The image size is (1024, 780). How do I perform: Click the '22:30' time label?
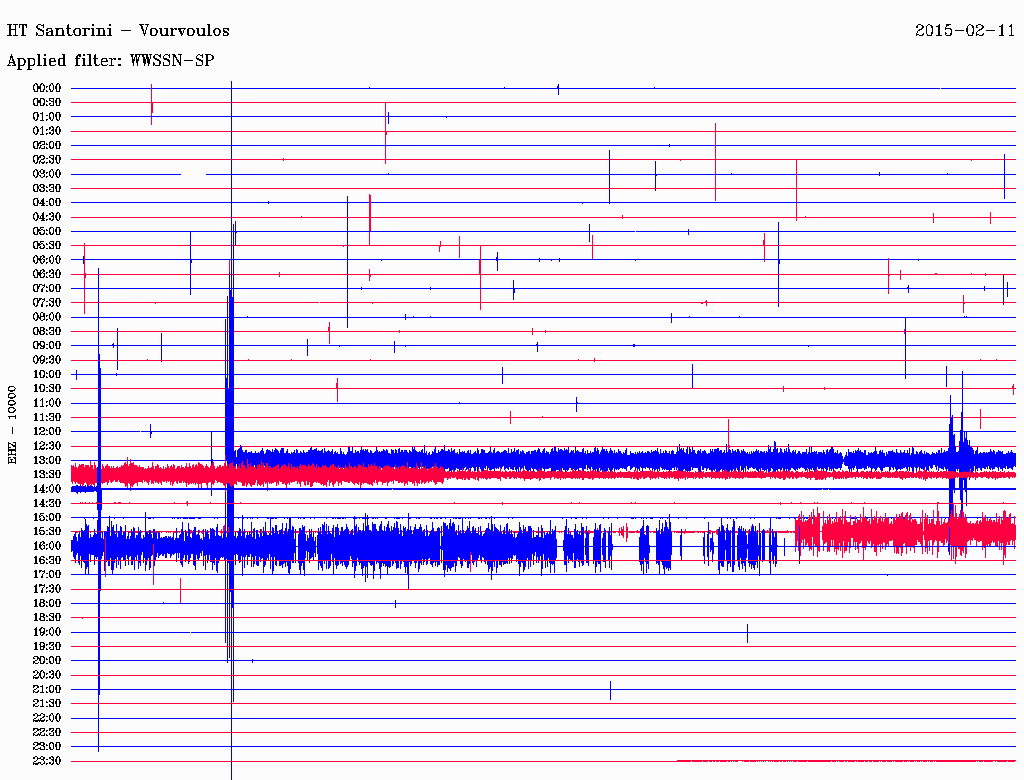pyautogui.click(x=47, y=732)
